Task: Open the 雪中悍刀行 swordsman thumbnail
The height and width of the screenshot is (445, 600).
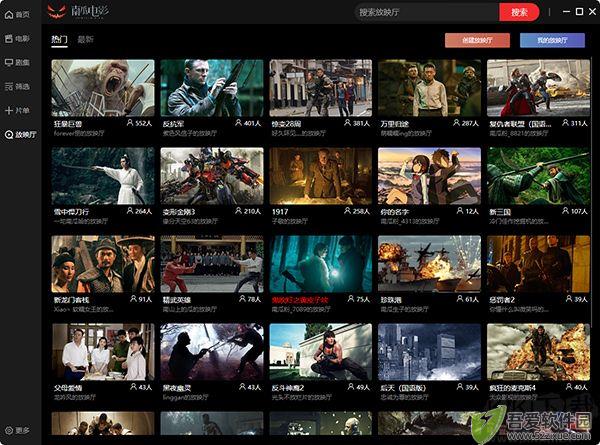Action: 103,176
